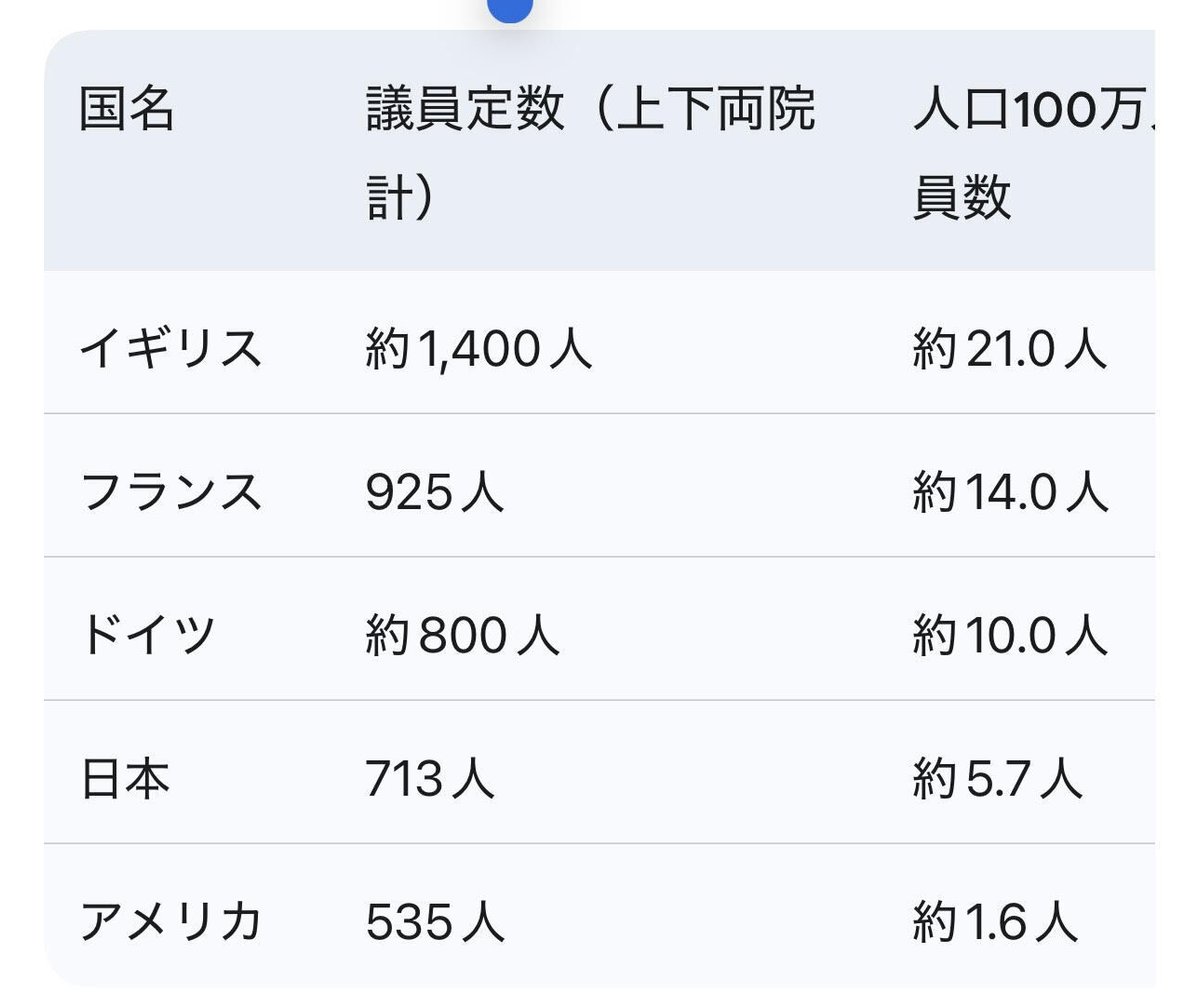Image resolution: width=1200 pixels, height=1007 pixels.
Task: Select the イギリス country cell
Action: pyautogui.click(x=170, y=349)
